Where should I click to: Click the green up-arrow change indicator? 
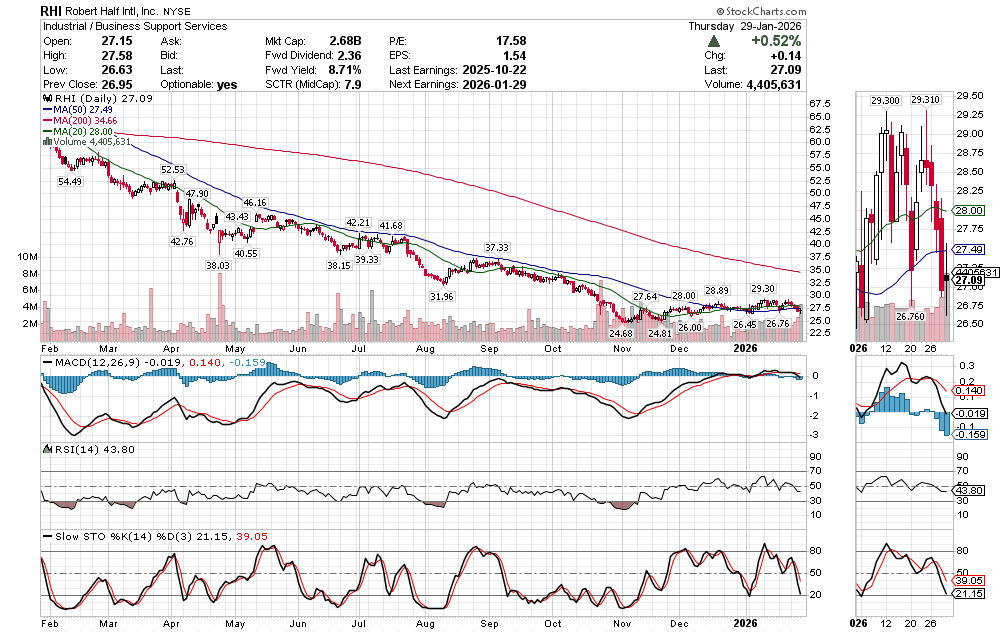(x=712, y=41)
